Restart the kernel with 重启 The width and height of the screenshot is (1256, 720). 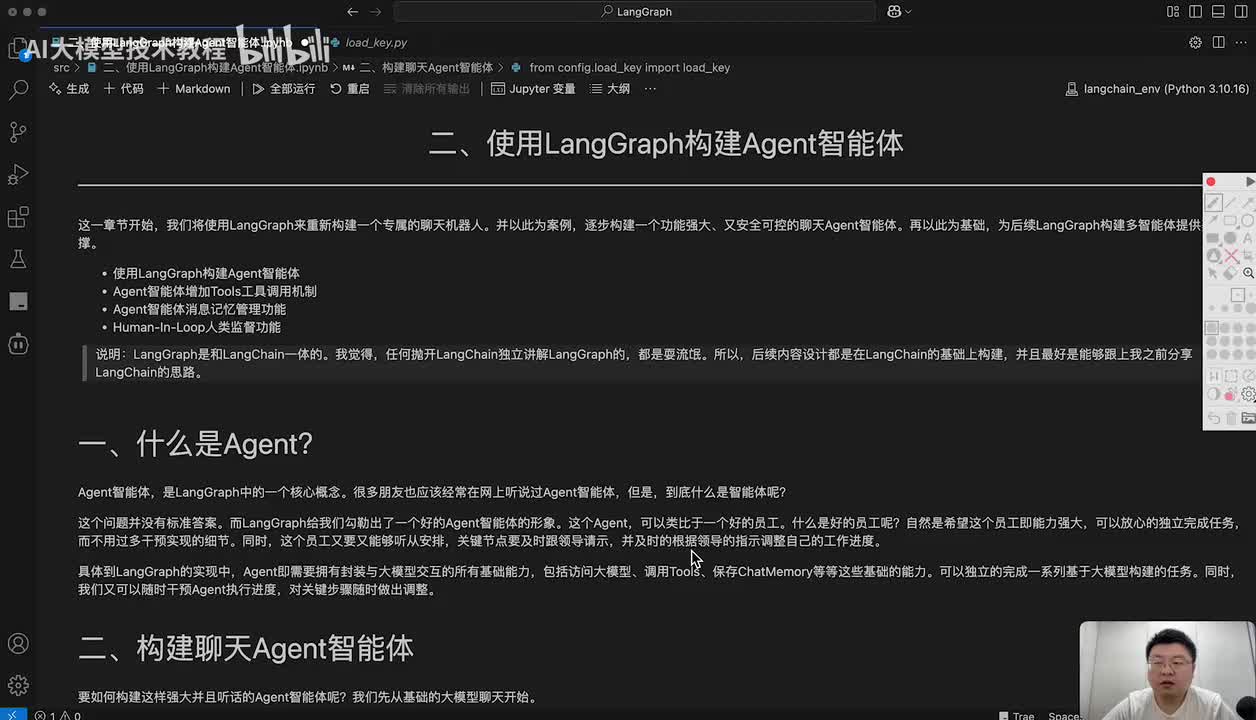pyautogui.click(x=350, y=89)
